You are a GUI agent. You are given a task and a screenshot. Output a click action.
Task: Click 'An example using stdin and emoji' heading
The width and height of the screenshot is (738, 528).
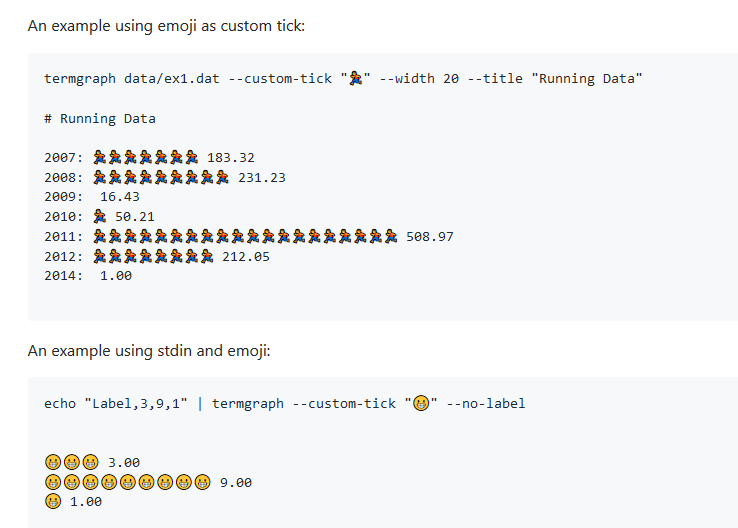coord(149,351)
